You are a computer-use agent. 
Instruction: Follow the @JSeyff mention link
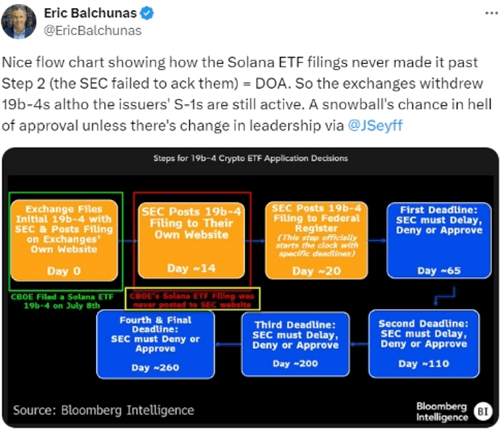(x=375, y=126)
